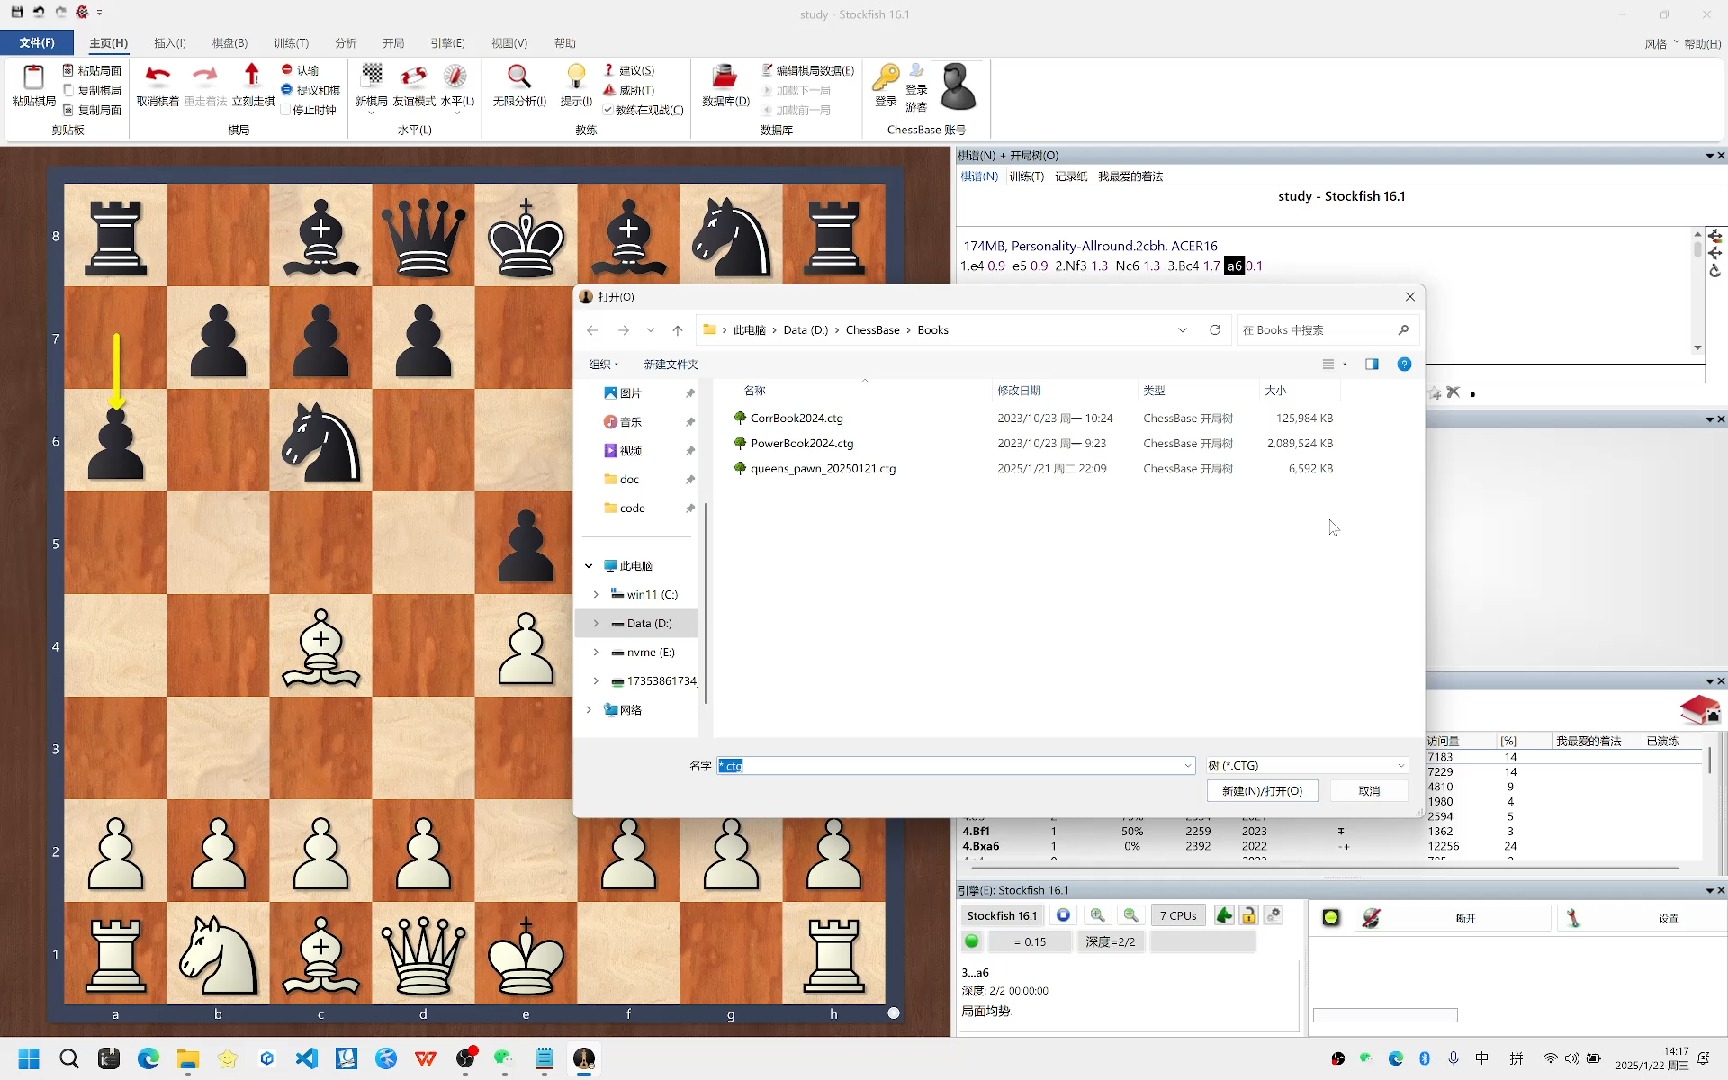Click the up-folder arrow in the Open dialog

(x=678, y=330)
